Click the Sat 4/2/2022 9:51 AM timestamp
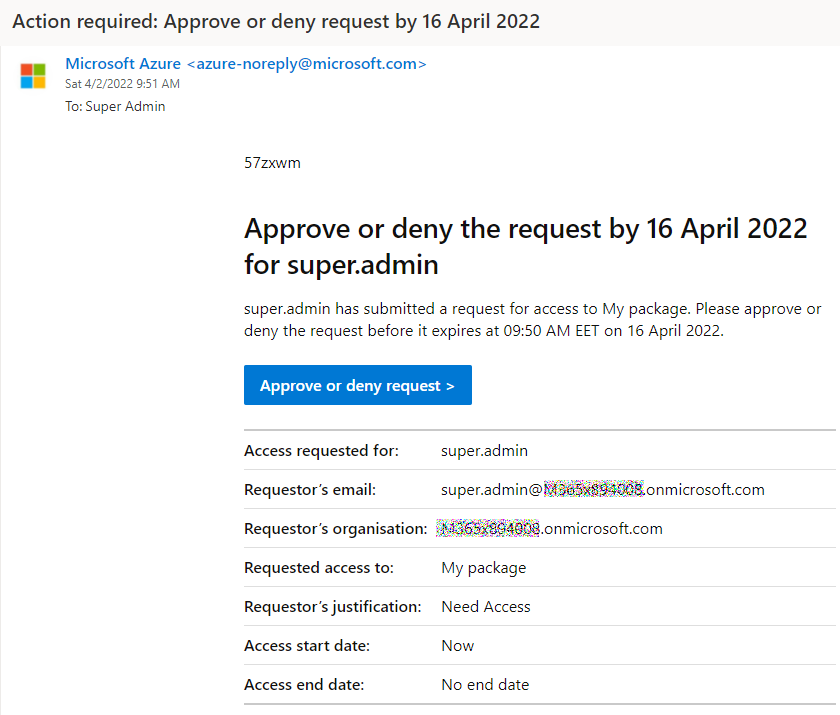The width and height of the screenshot is (840, 715). (122, 84)
